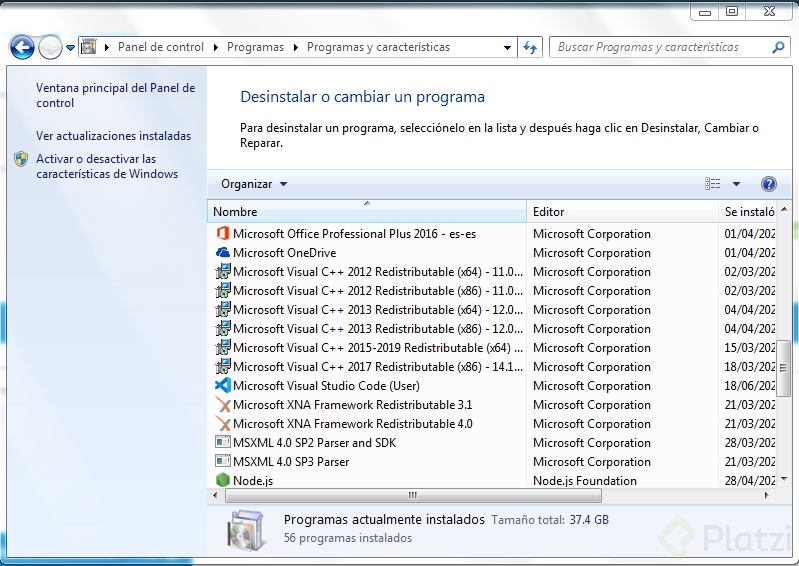
Task: Open the Organizar menu
Action: click(254, 184)
